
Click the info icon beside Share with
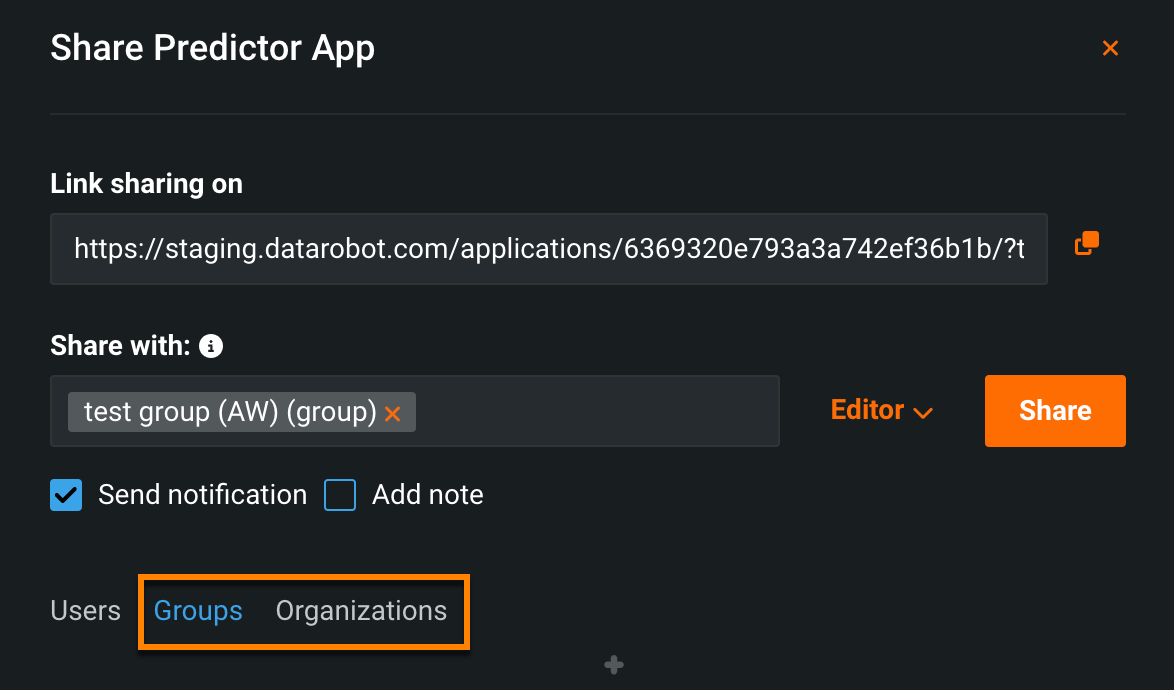(x=210, y=347)
